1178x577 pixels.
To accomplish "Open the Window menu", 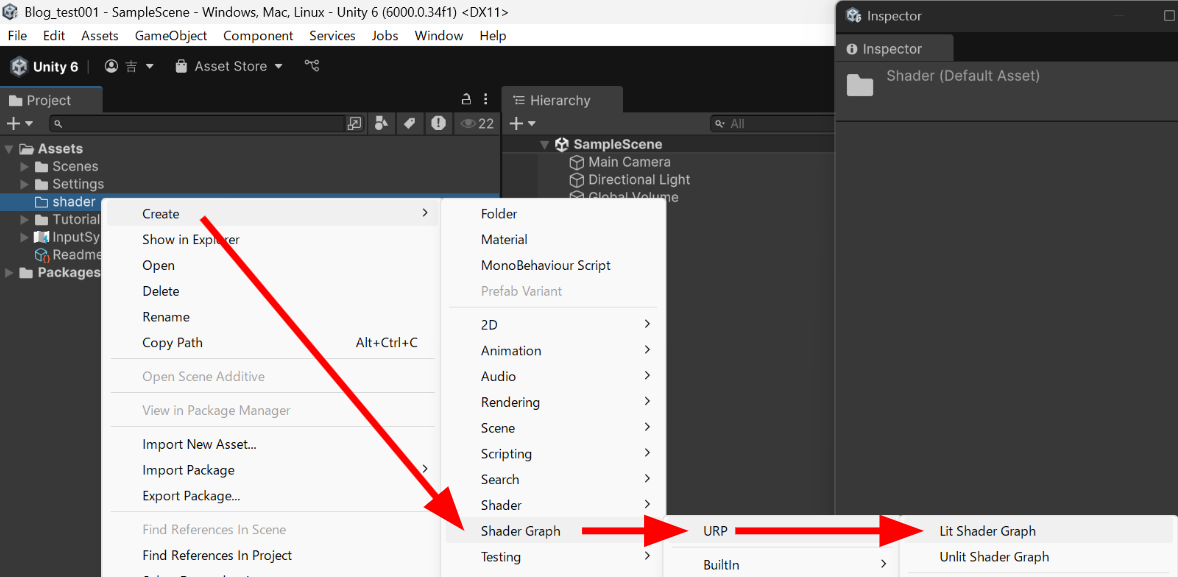I will [439, 35].
